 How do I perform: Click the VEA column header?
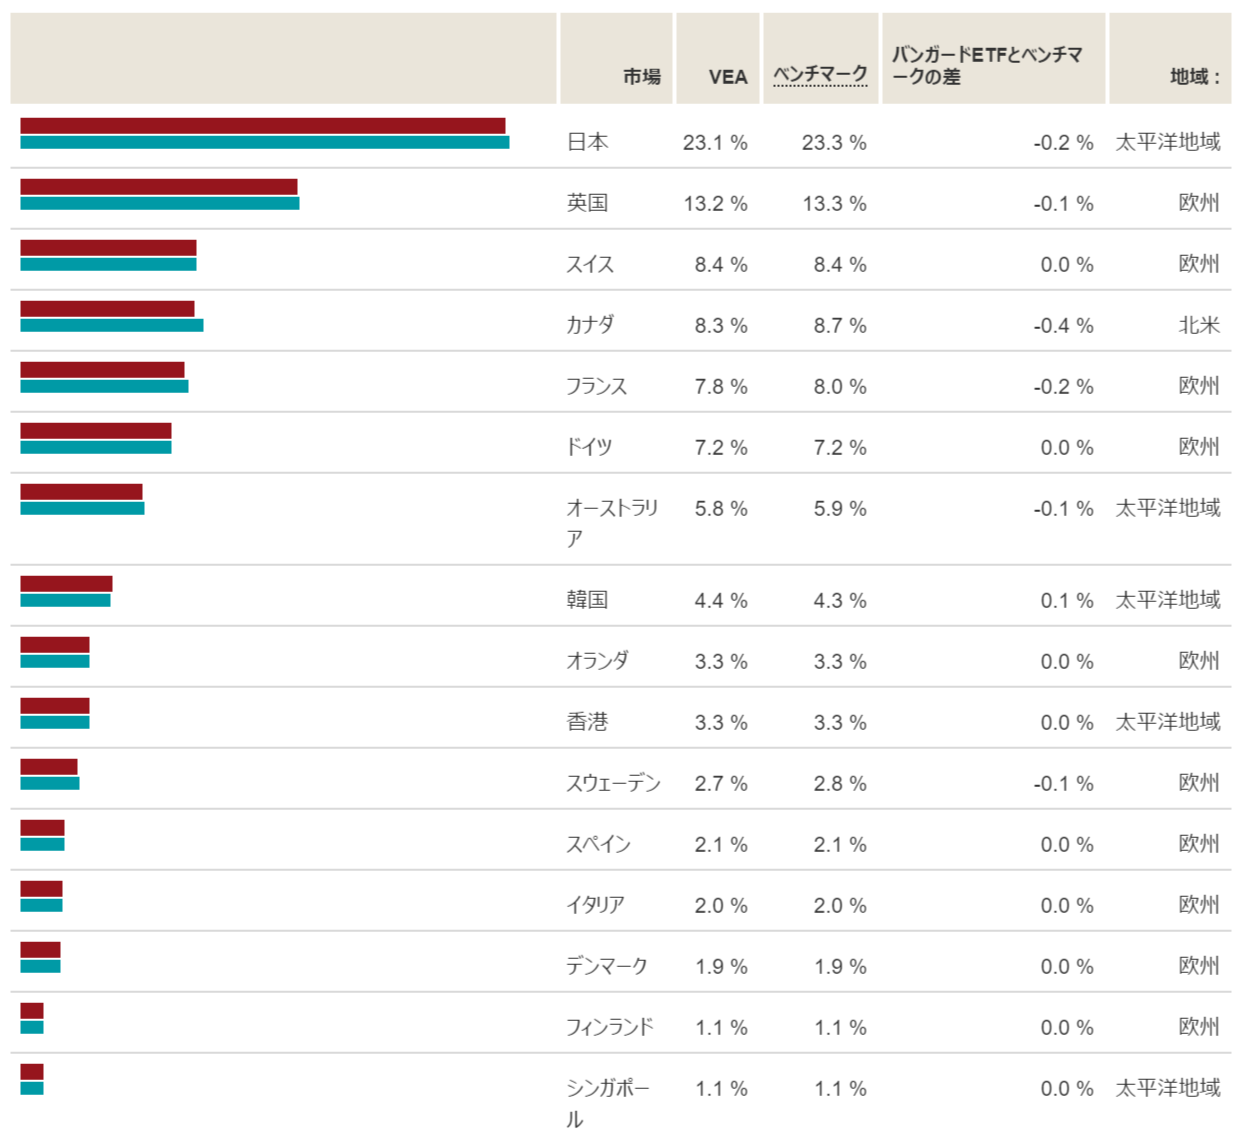point(727,77)
